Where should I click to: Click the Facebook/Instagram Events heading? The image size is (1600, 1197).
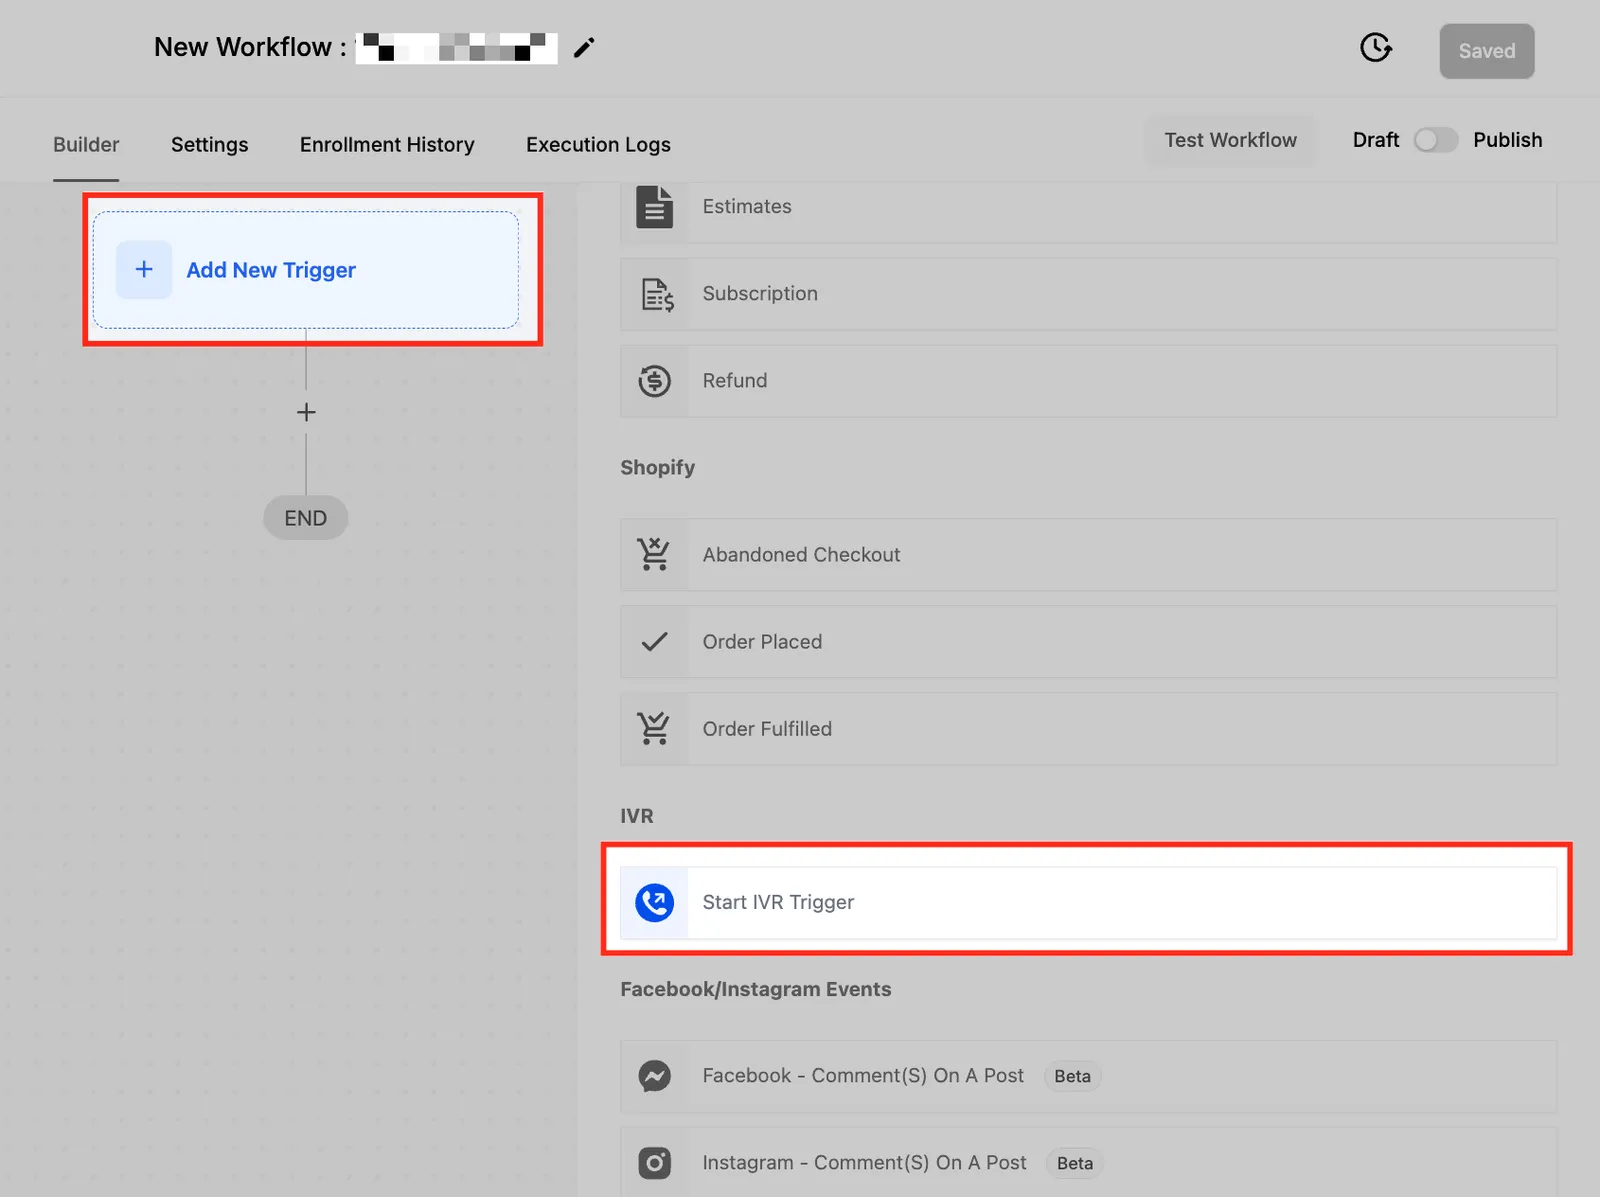coord(756,990)
